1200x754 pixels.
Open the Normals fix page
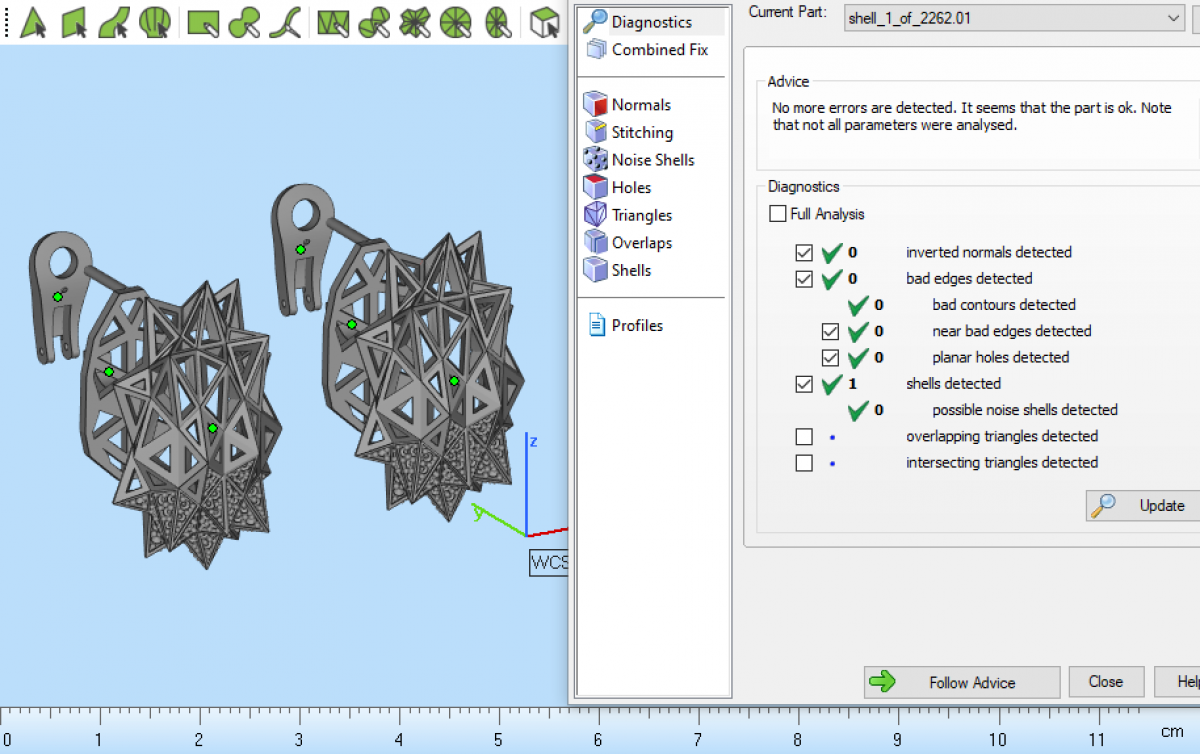click(640, 105)
